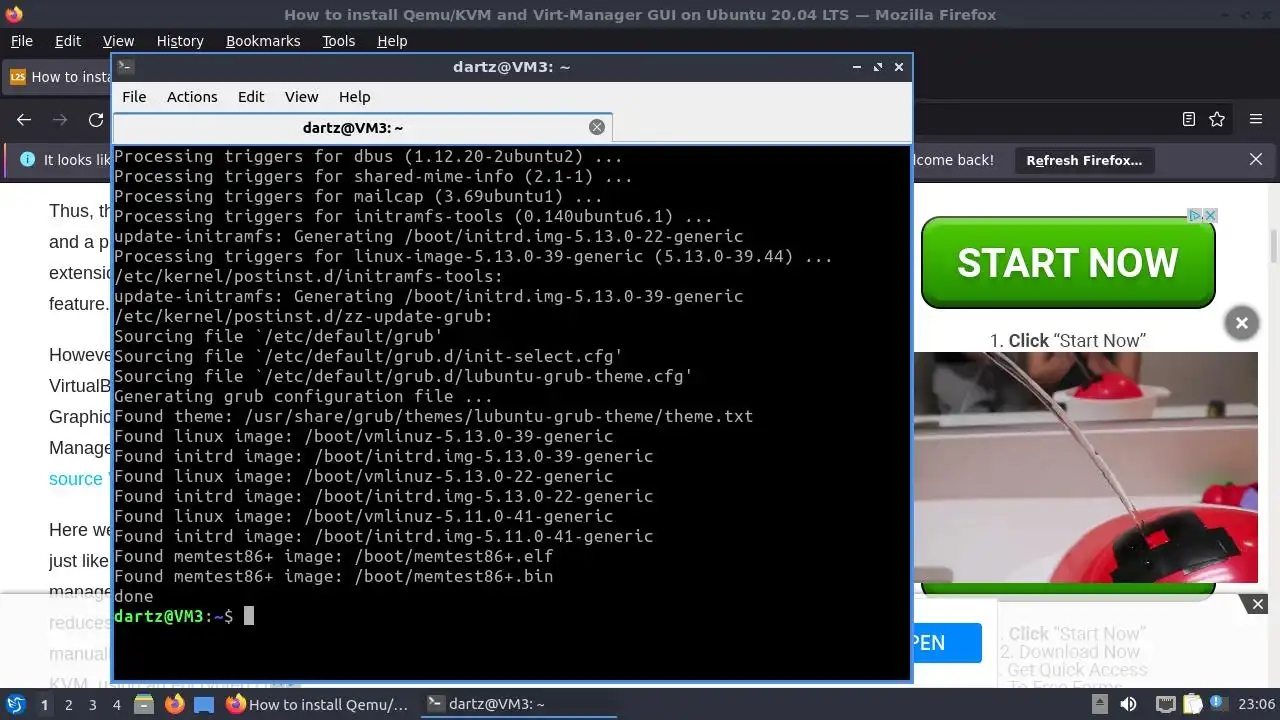Click 'Found memtest86+ image: /boot/memtest86+.bin' line
The image size is (1280, 720).
coord(333,576)
